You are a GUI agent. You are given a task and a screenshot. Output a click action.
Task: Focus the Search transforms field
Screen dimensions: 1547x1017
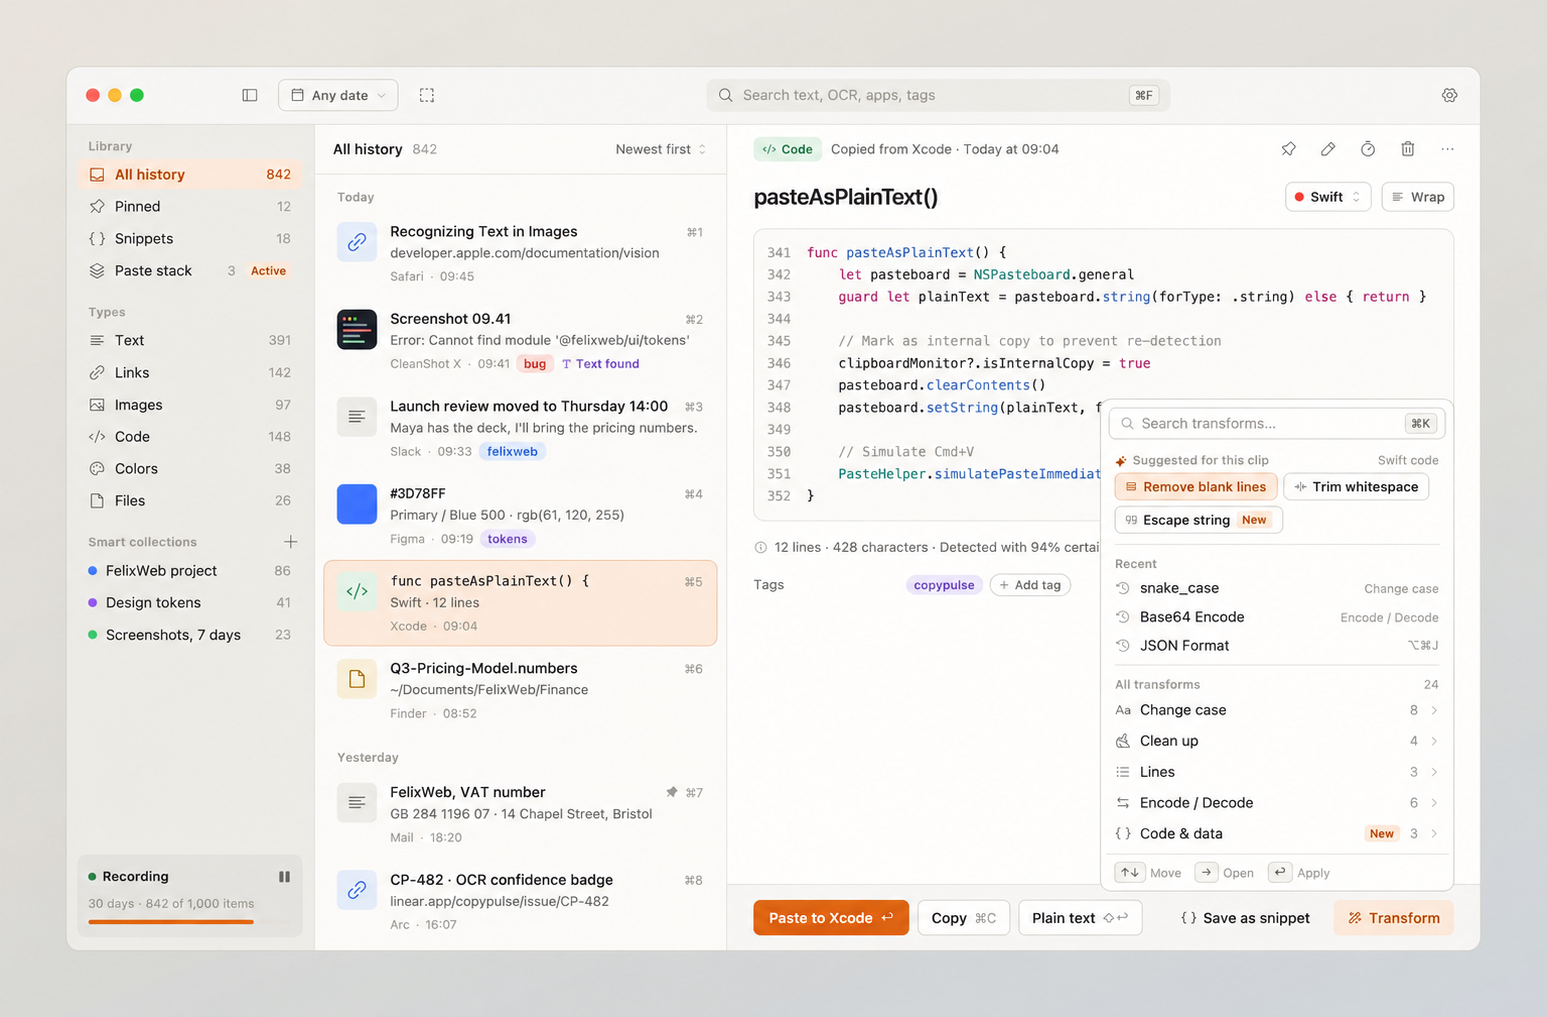tap(1277, 424)
